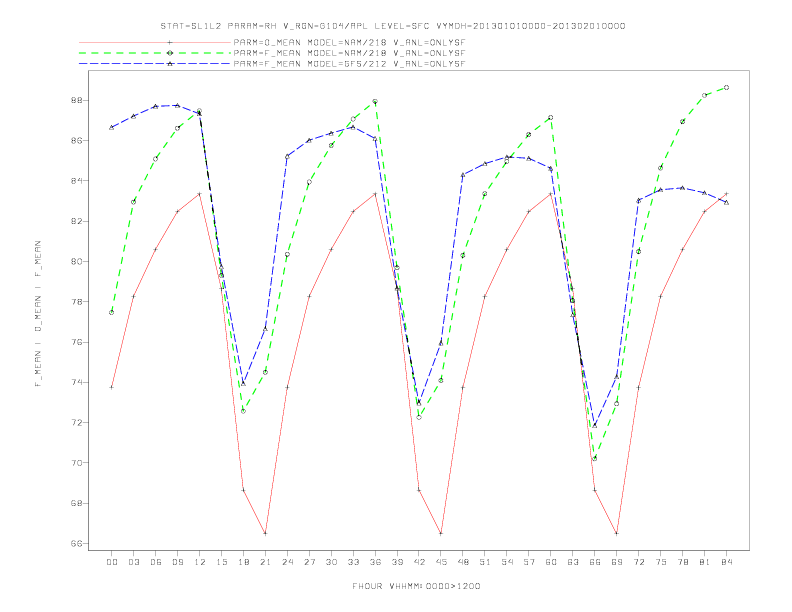792x612 pixels.
Task: Click y-axis tick label 72
Action: click(x=77, y=423)
